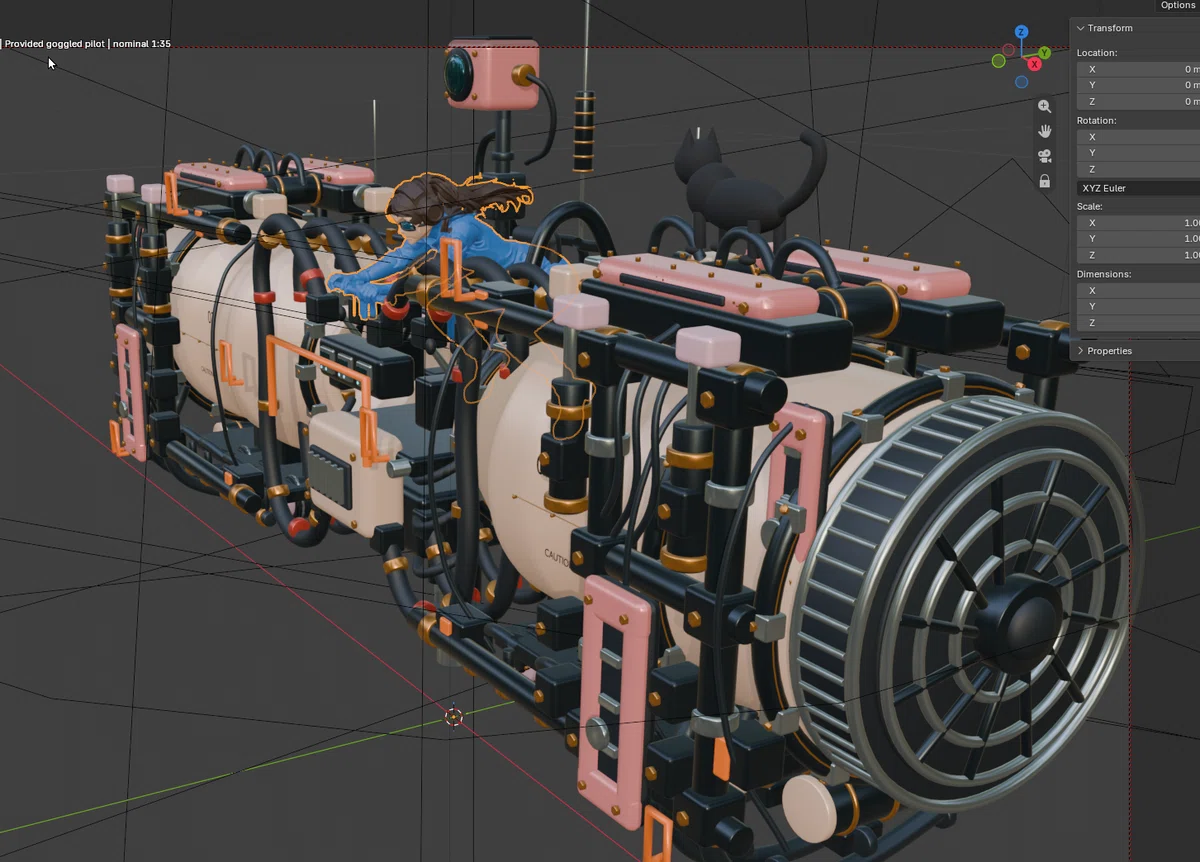Image resolution: width=1200 pixels, height=862 pixels.
Task: Open the Options menu in header
Action: (x=1177, y=5)
